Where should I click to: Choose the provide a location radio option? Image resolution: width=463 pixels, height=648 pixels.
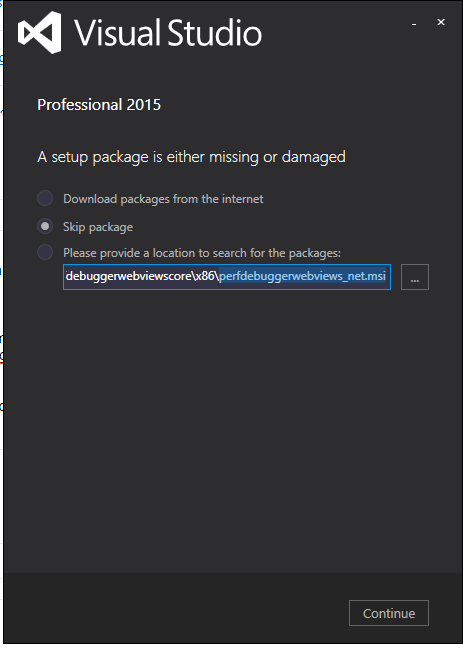tap(45, 252)
